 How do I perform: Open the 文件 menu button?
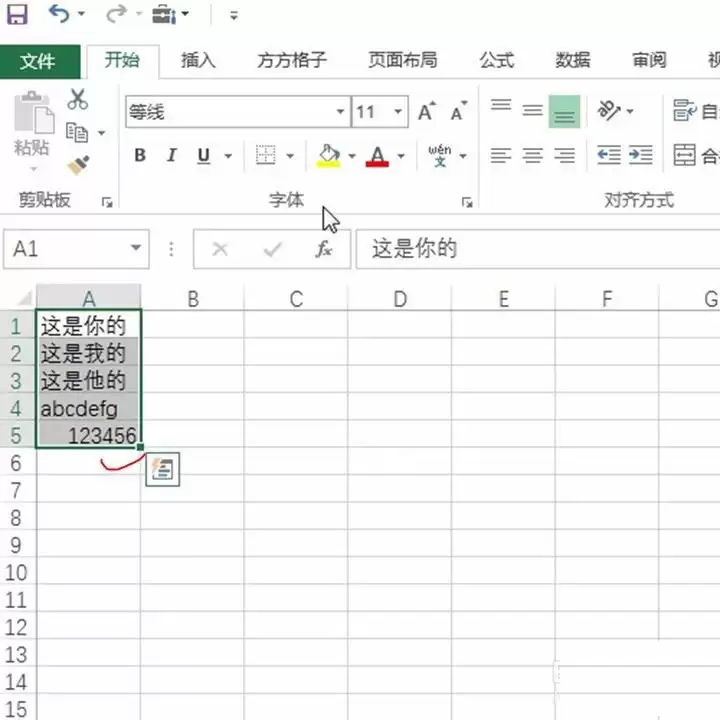pyautogui.click(x=38, y=61)
